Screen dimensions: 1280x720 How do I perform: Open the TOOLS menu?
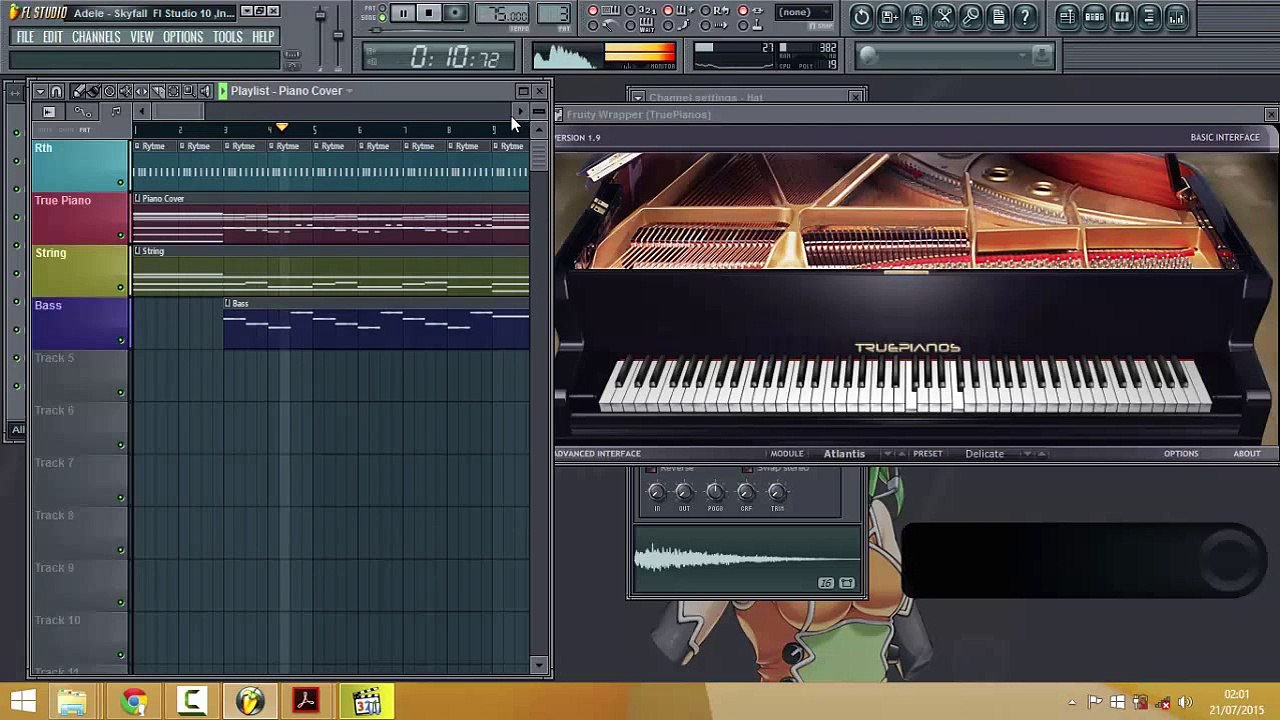[228, 37]
